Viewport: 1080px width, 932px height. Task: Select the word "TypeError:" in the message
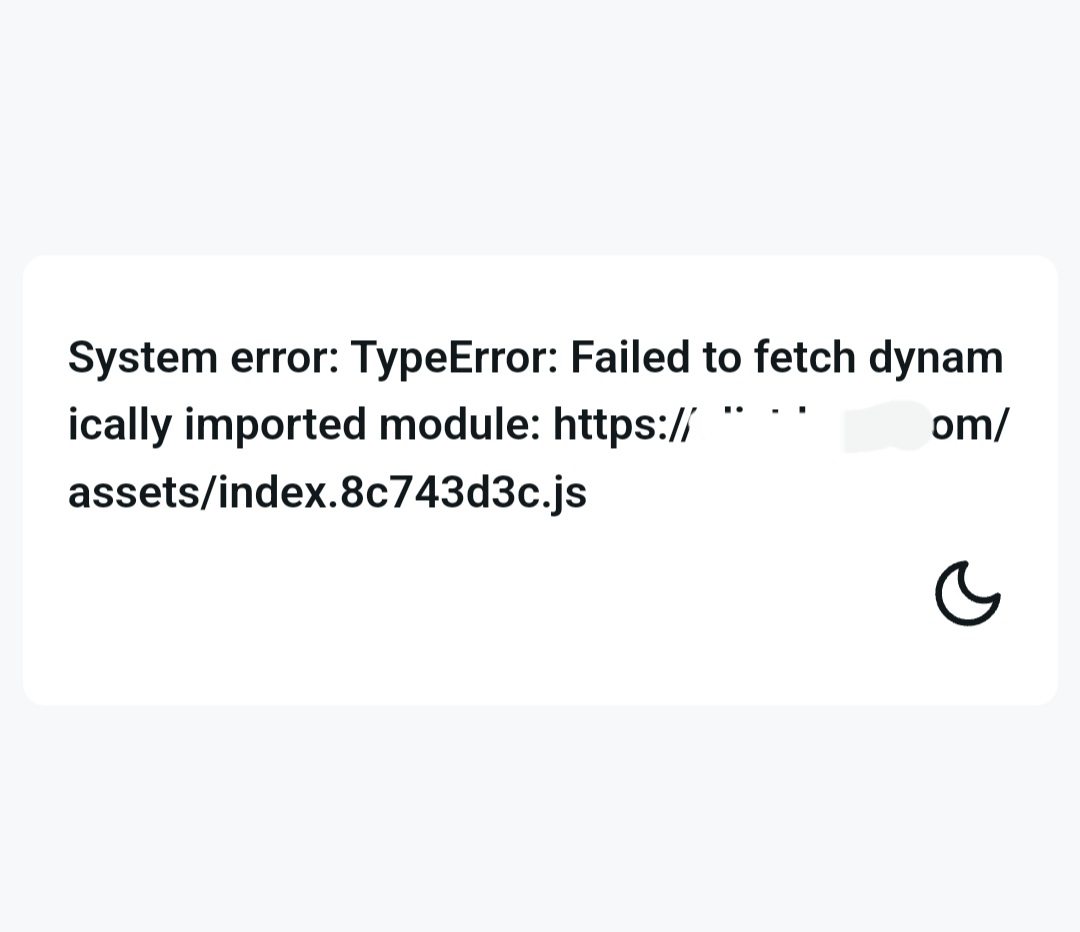tap(455, 358)
